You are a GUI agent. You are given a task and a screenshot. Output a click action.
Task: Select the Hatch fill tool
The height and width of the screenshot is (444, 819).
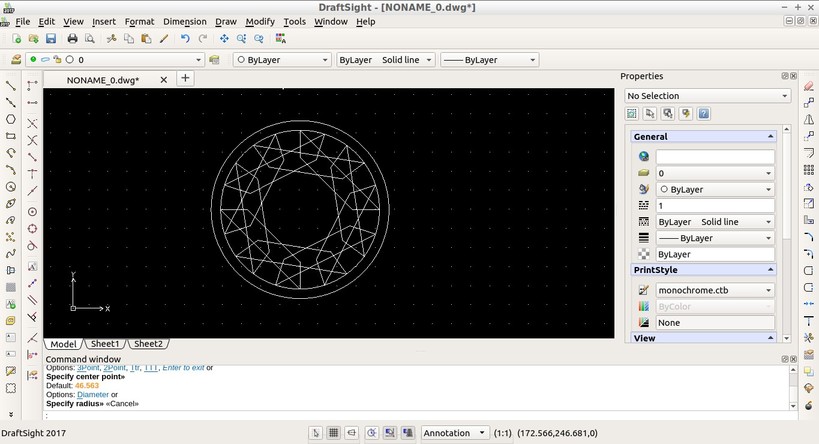click(10, 287)
